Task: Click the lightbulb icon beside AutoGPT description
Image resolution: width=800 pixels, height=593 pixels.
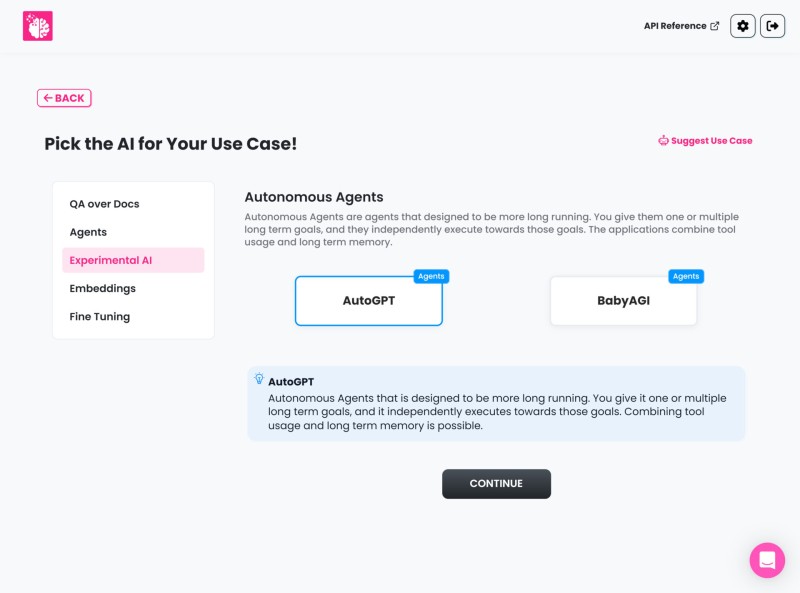Action: (x=259, y=379)
